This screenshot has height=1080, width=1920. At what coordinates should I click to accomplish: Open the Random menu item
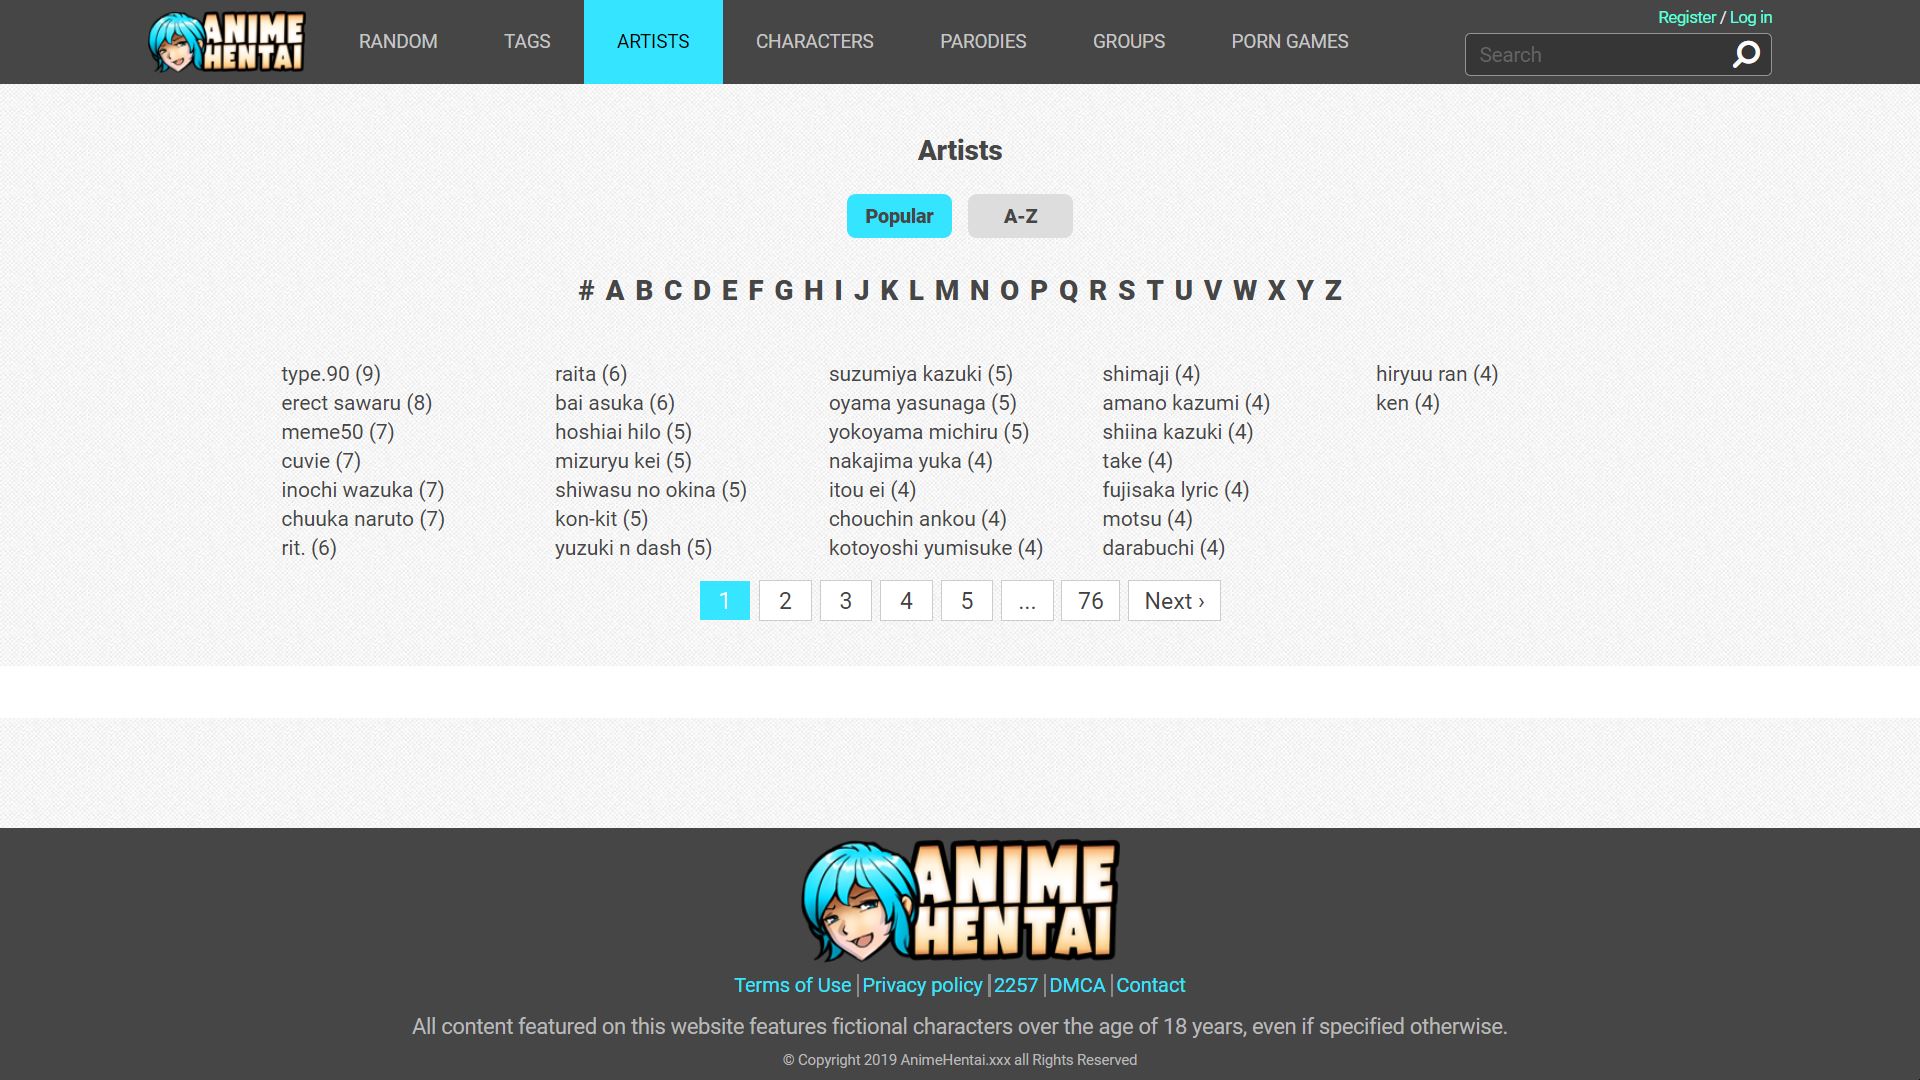click(x=398, y=42)
